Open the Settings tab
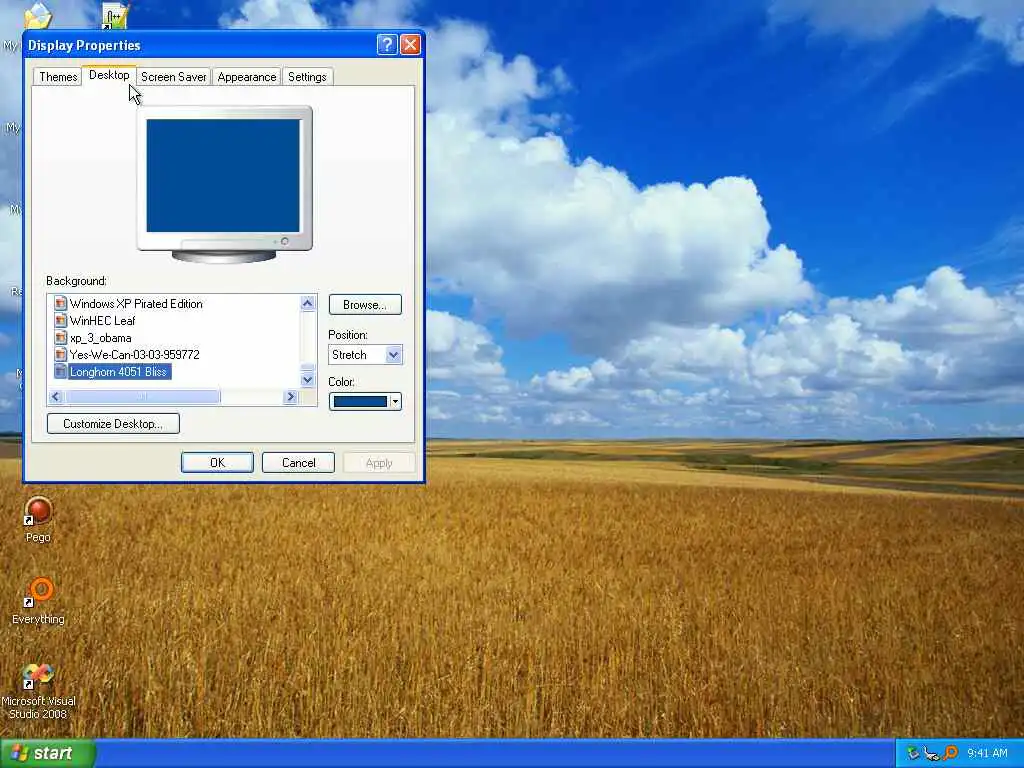1024x768 pixels. (x=307, y=77)
